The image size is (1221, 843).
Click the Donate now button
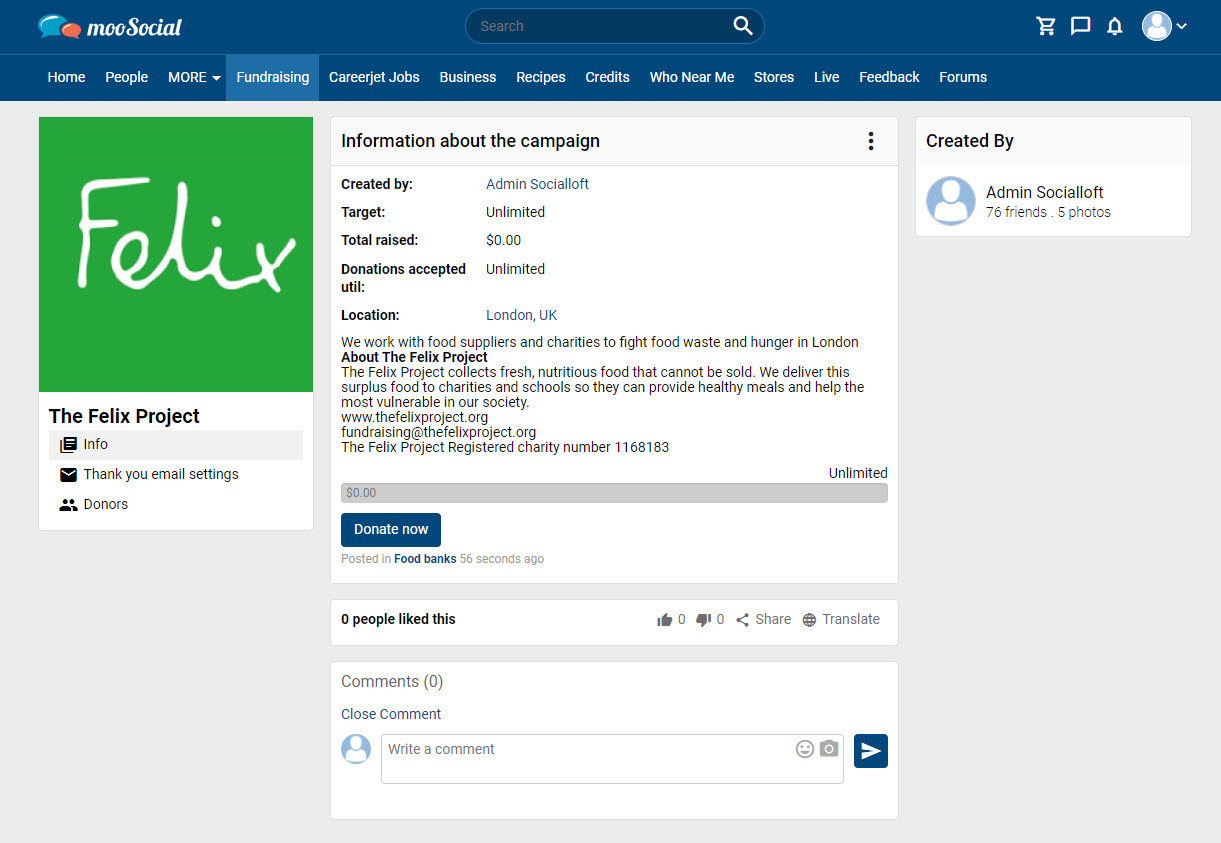tap(391, 530)
